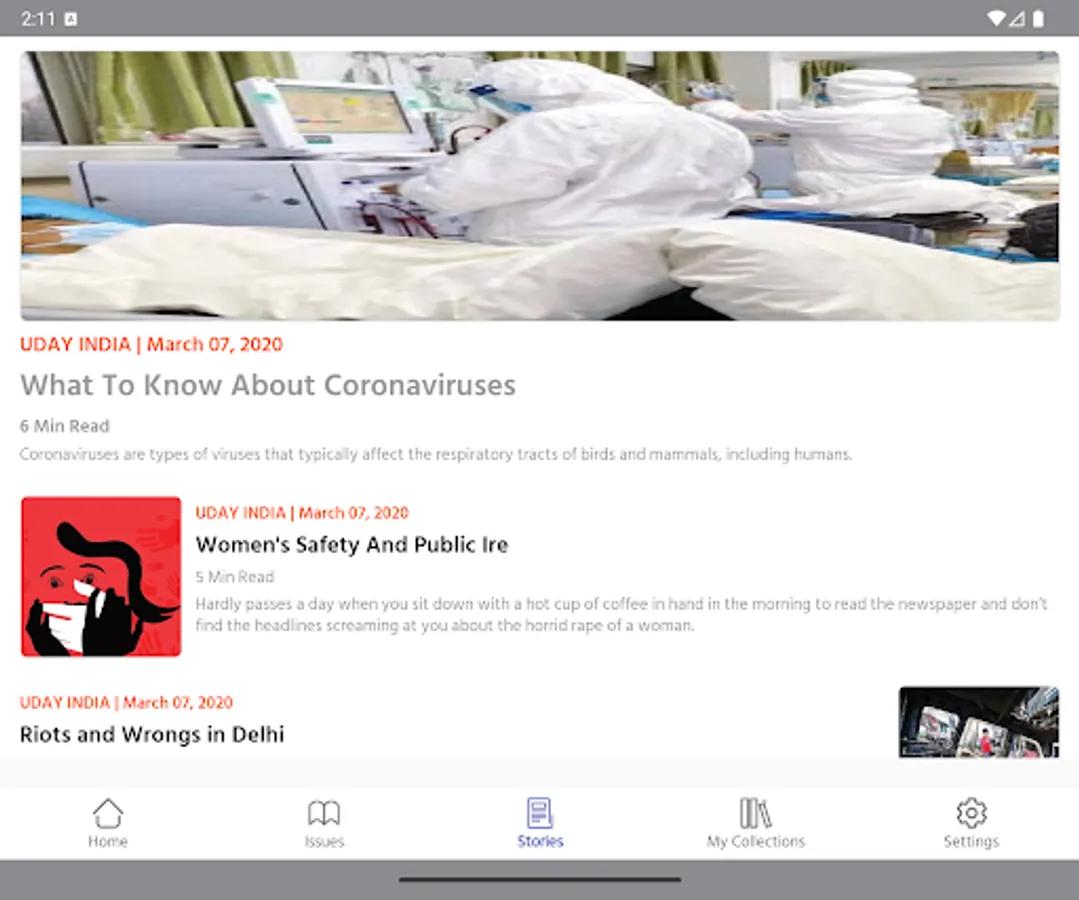1079x900 pixels.
Task: Tap the '6 Min Read' duration text
Action: [64, 425]
